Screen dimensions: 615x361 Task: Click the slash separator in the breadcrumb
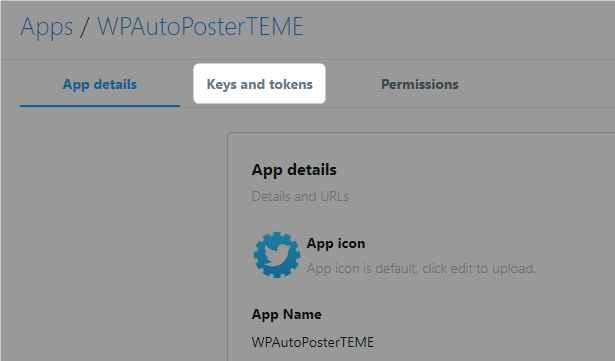pyautogui.click(x=84, y=27)
